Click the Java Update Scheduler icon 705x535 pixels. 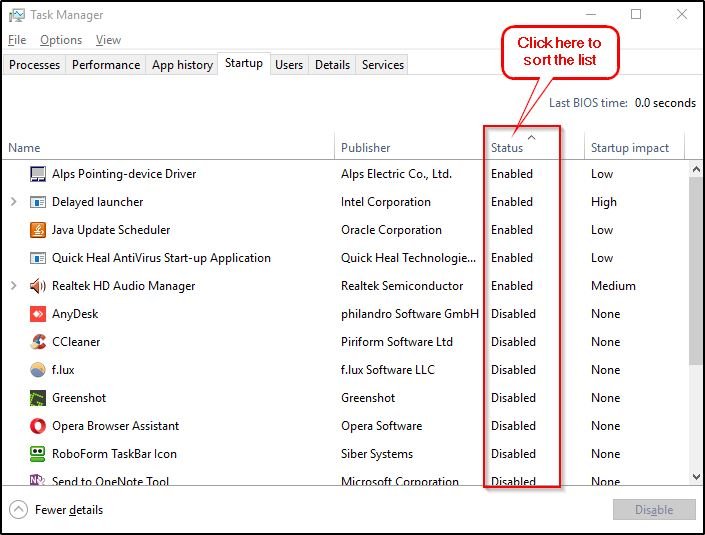(x=38, y=230)
